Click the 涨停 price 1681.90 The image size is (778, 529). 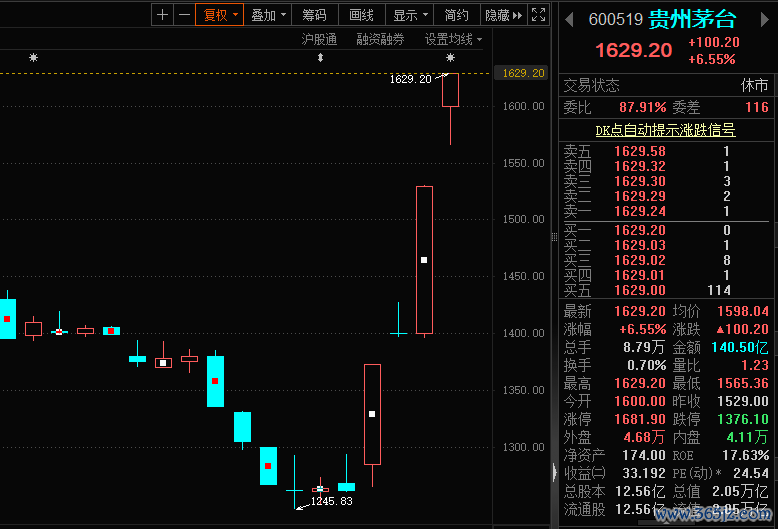pyautogui.click(x=640, y=419)
